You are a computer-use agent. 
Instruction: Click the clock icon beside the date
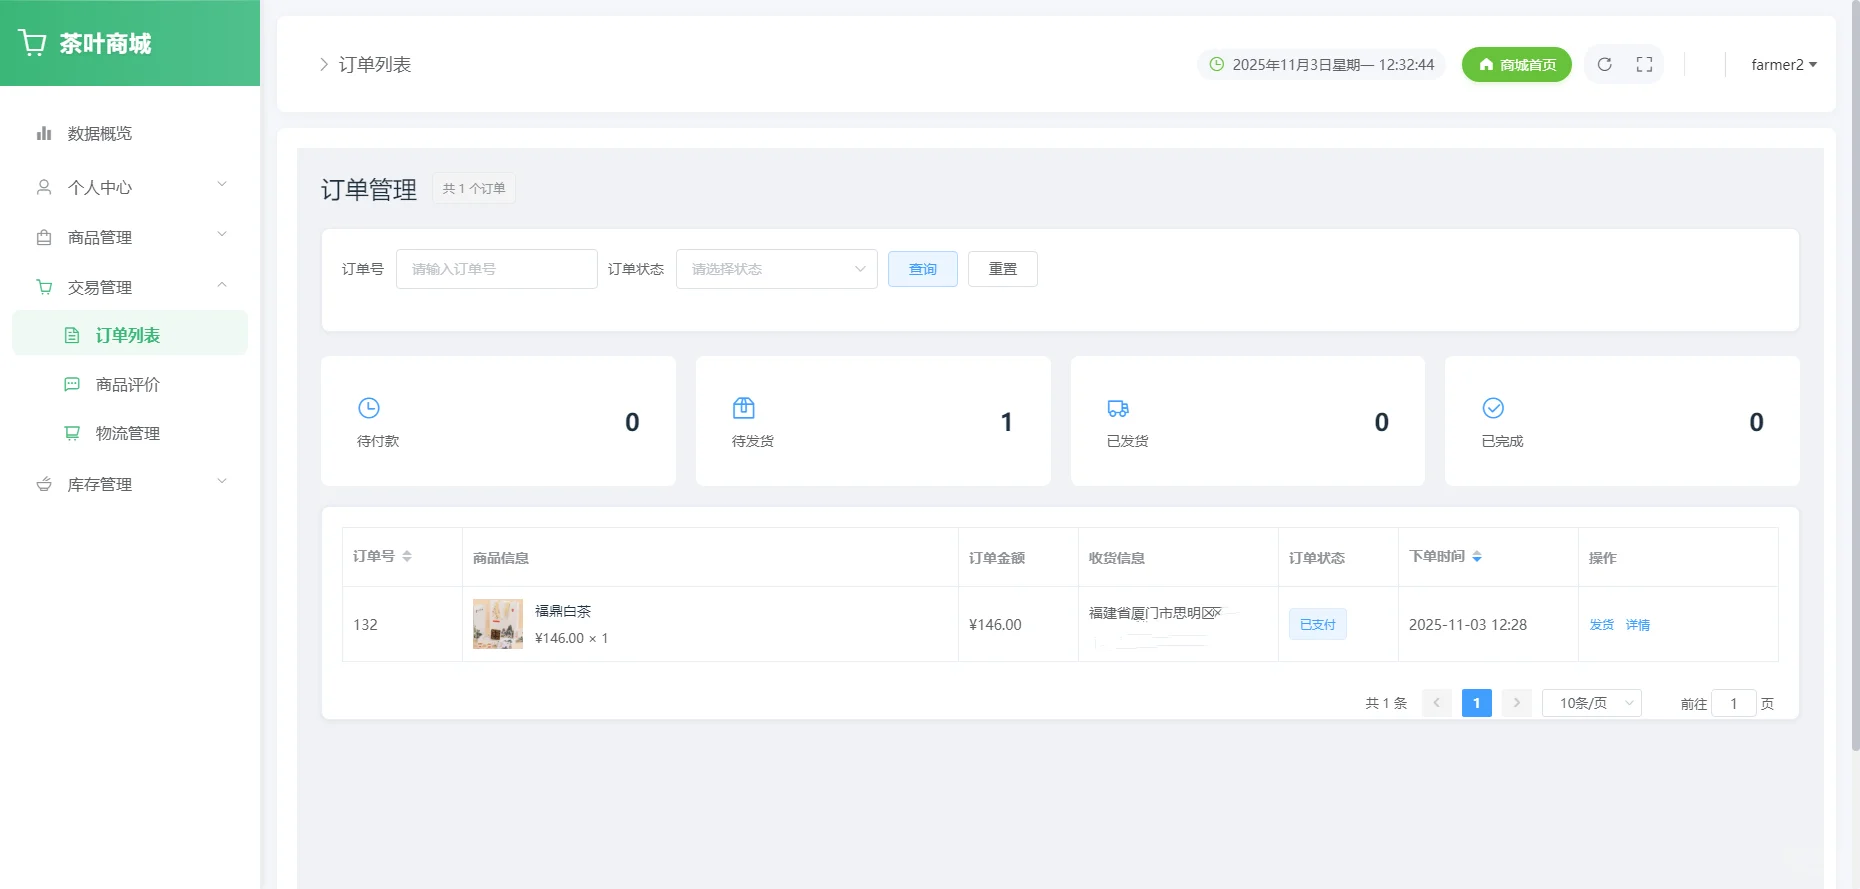pos(1217,64)
